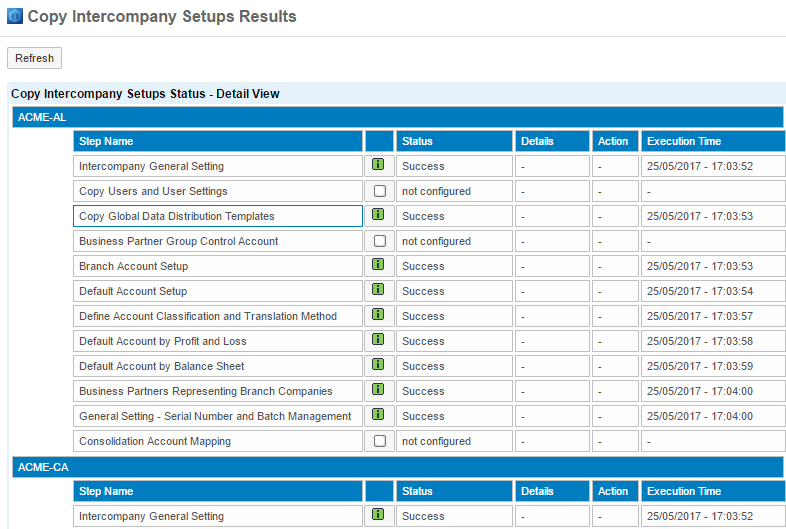
Task: Click green status icon for ACME-AL Intercompany General Setting
Action: coord(378,165)
